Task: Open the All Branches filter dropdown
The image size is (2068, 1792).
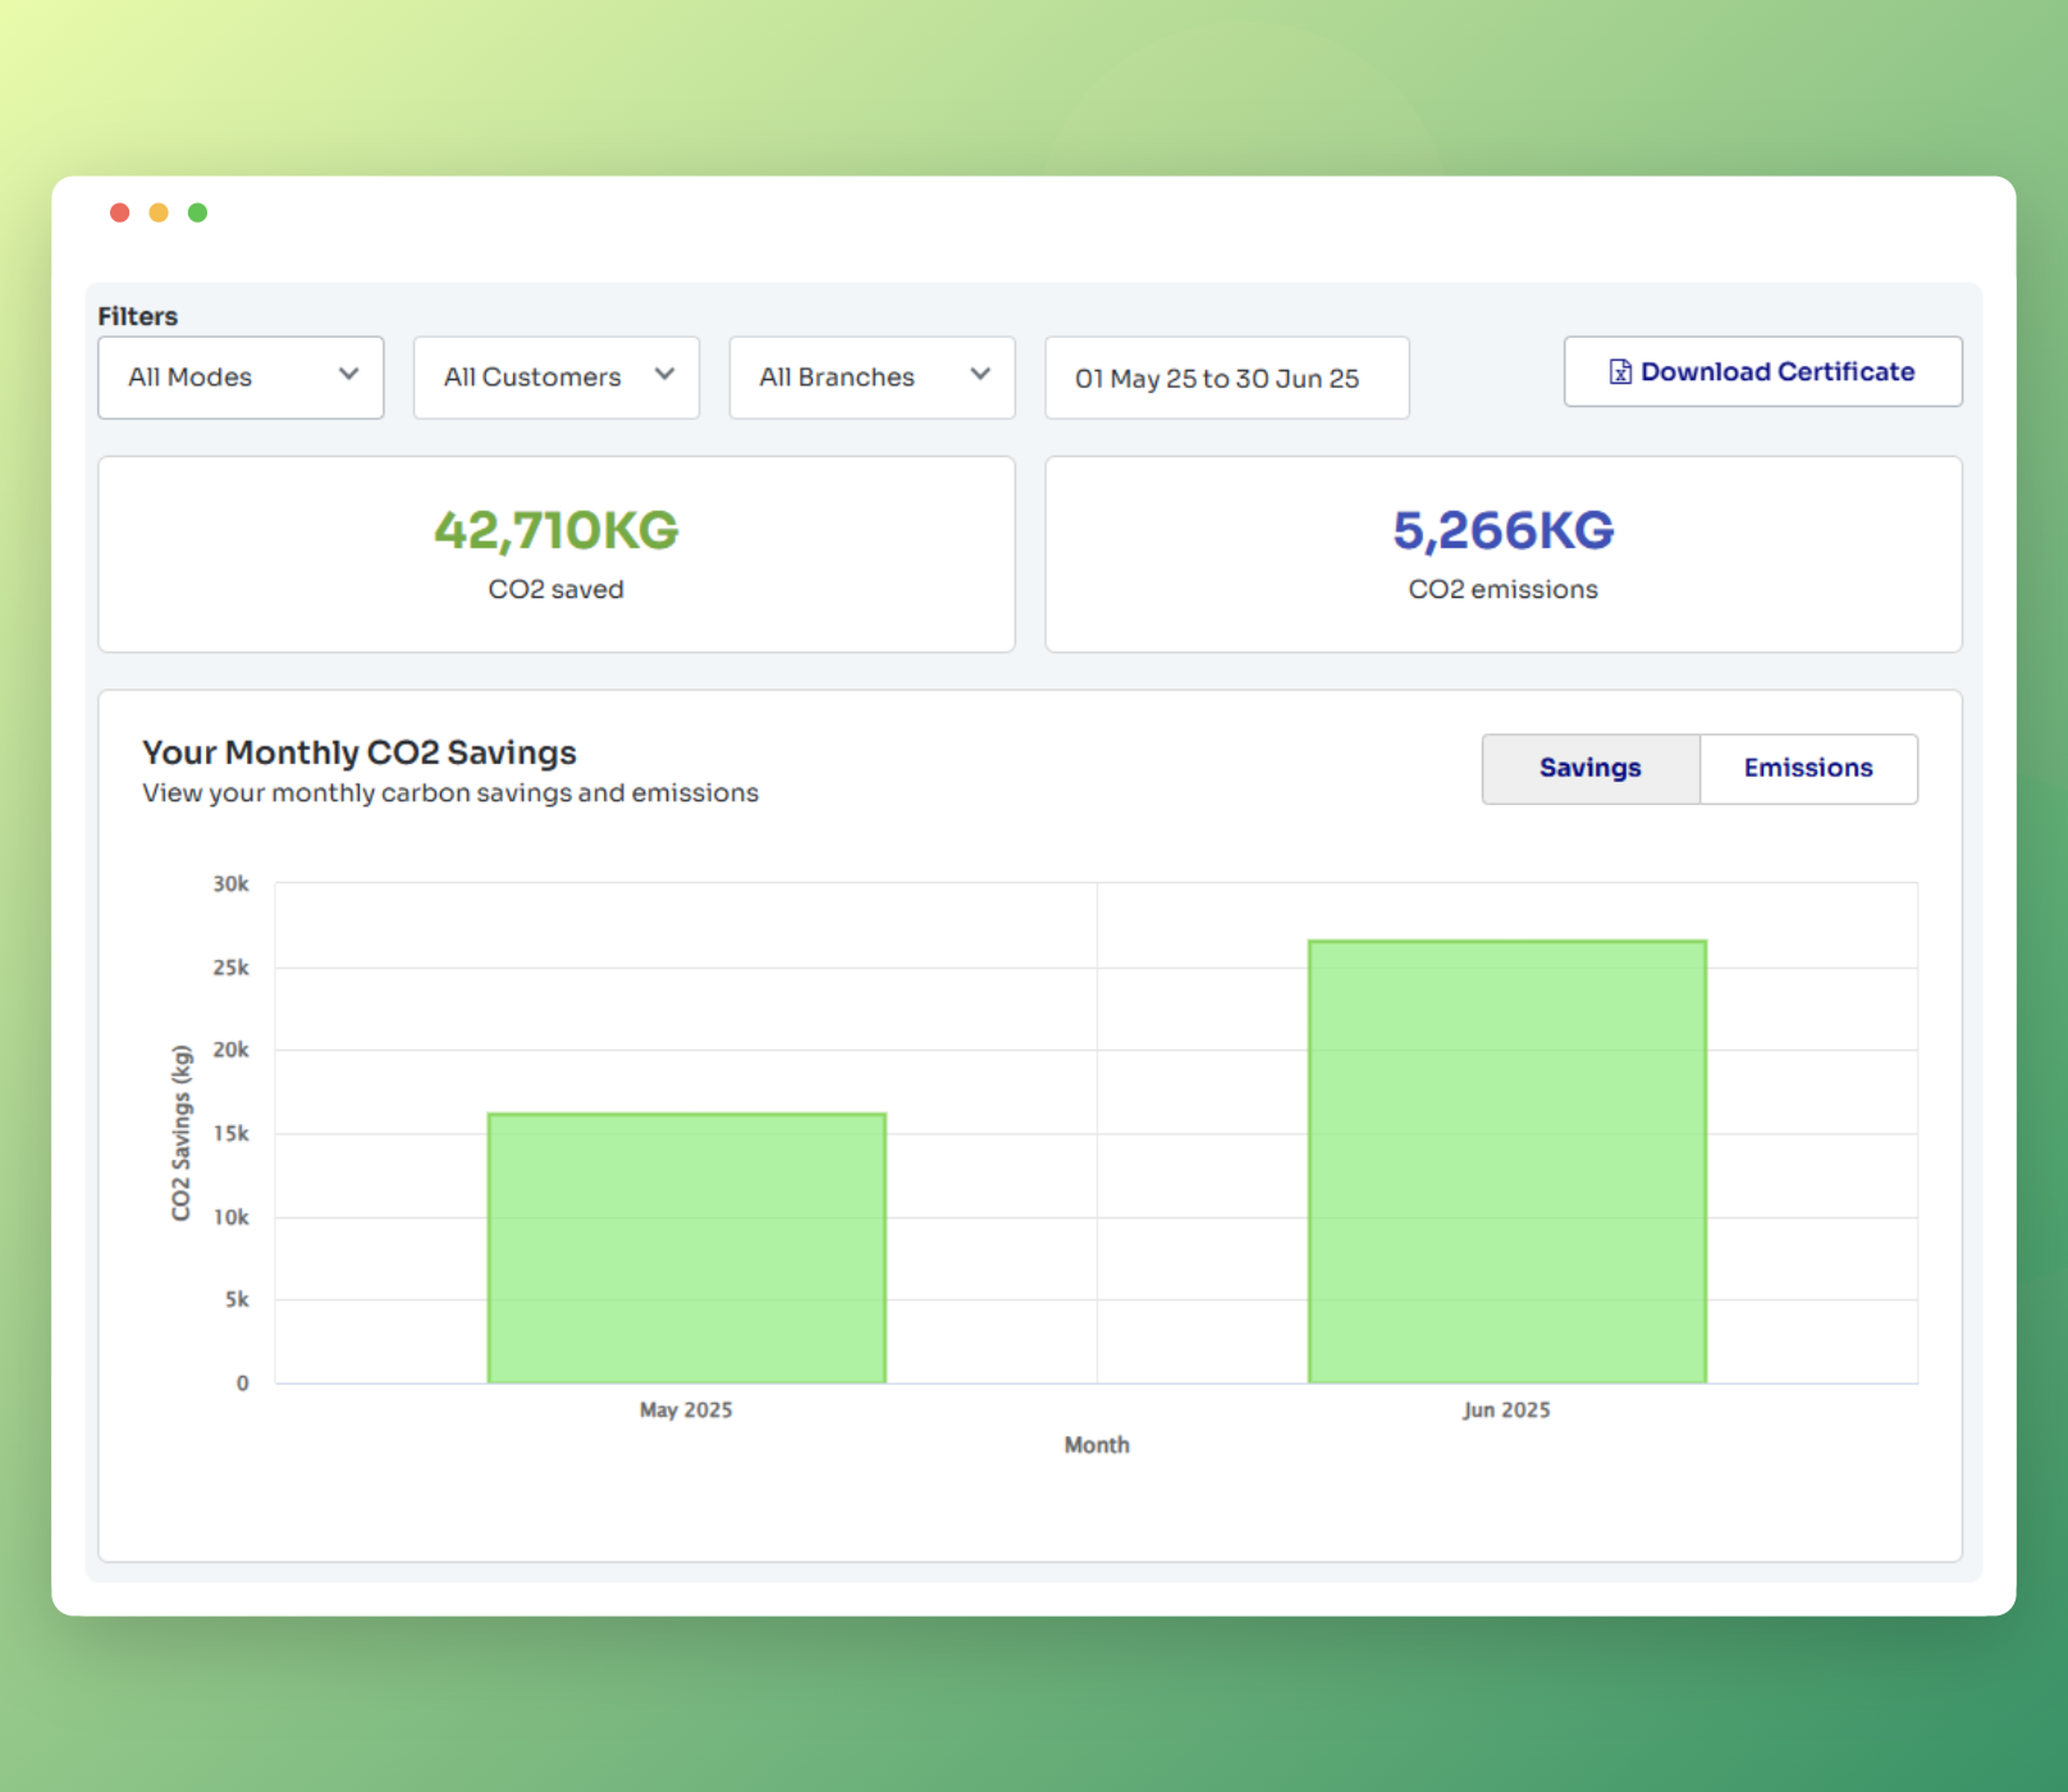Action: [x=872, y=378]
